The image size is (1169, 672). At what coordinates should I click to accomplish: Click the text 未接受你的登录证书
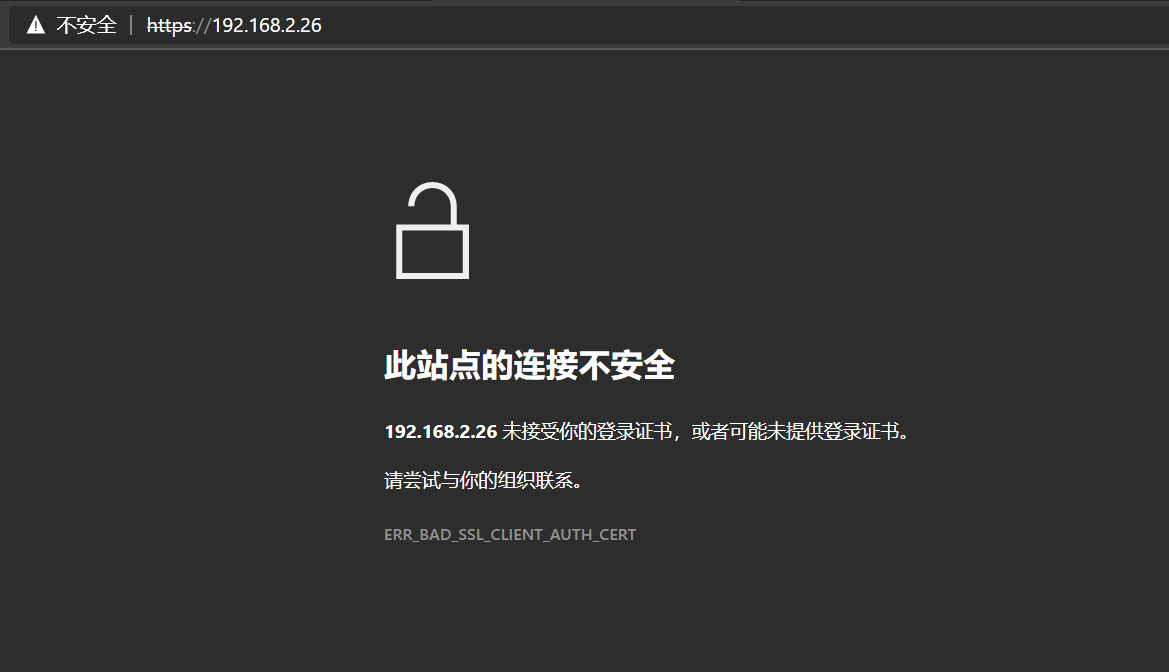587,432
